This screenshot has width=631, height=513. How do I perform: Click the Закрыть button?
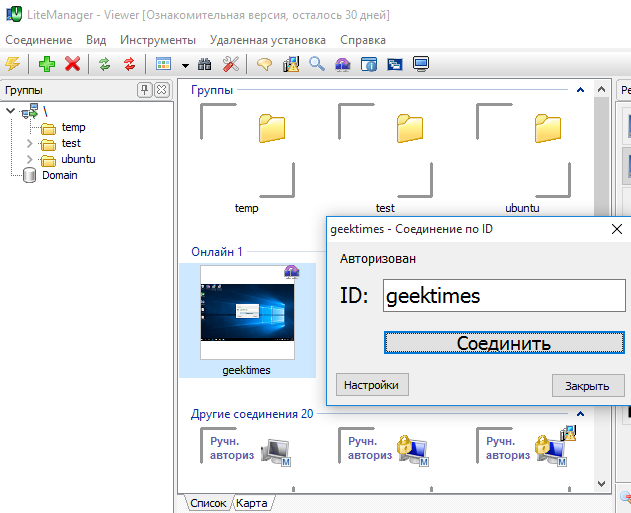588,386
